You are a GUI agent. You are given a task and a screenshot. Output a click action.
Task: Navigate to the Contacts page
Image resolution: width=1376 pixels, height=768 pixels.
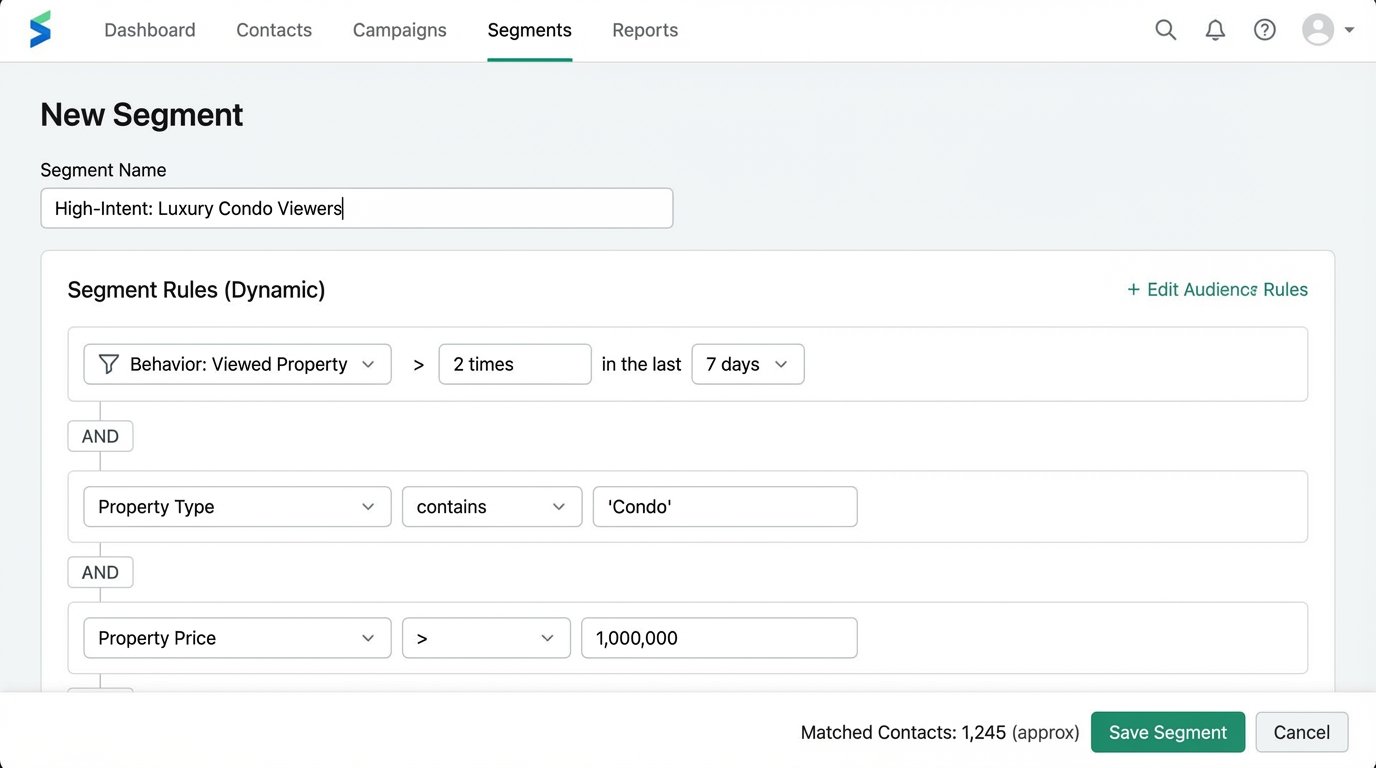click(273, 30)
